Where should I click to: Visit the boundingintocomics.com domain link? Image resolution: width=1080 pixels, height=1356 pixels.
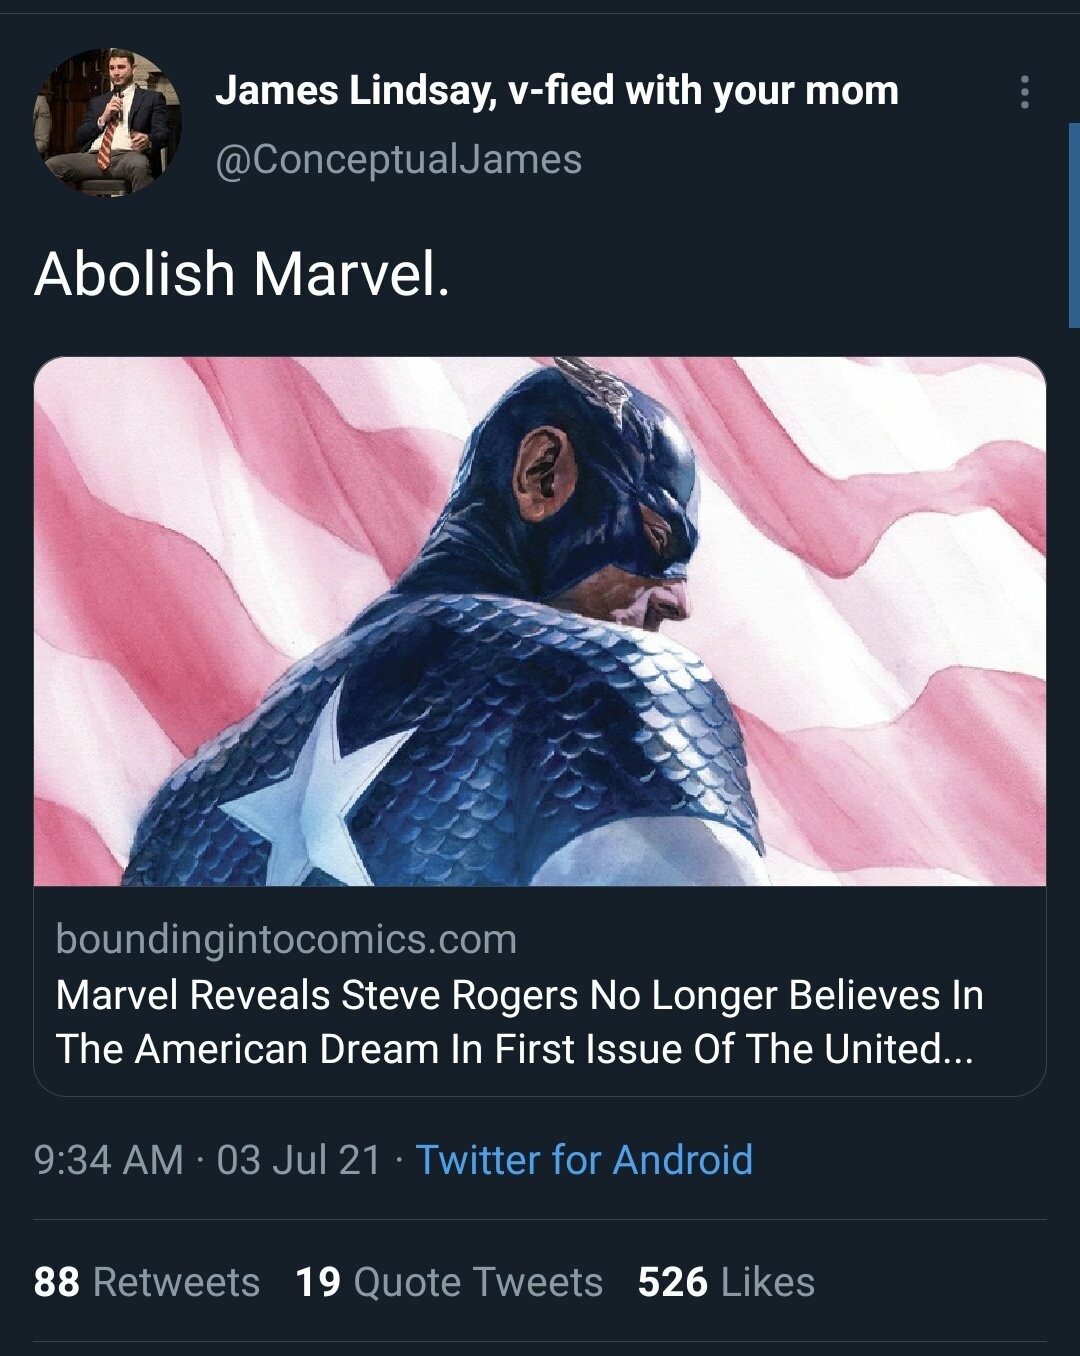[x=286, y=939]
